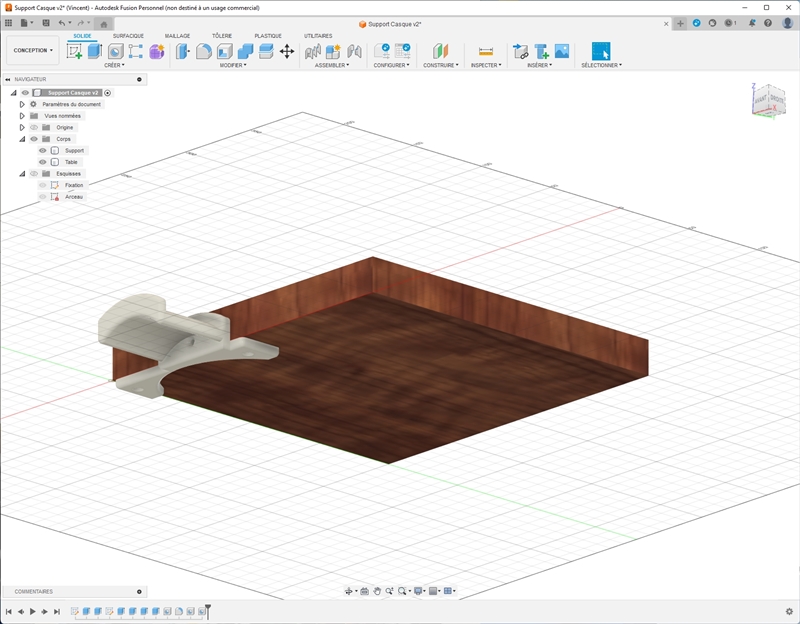This screenshot has height=624, width=800.
Task: Toggle root Support Casque v2 visibility
Action: (x=25, y=93)
